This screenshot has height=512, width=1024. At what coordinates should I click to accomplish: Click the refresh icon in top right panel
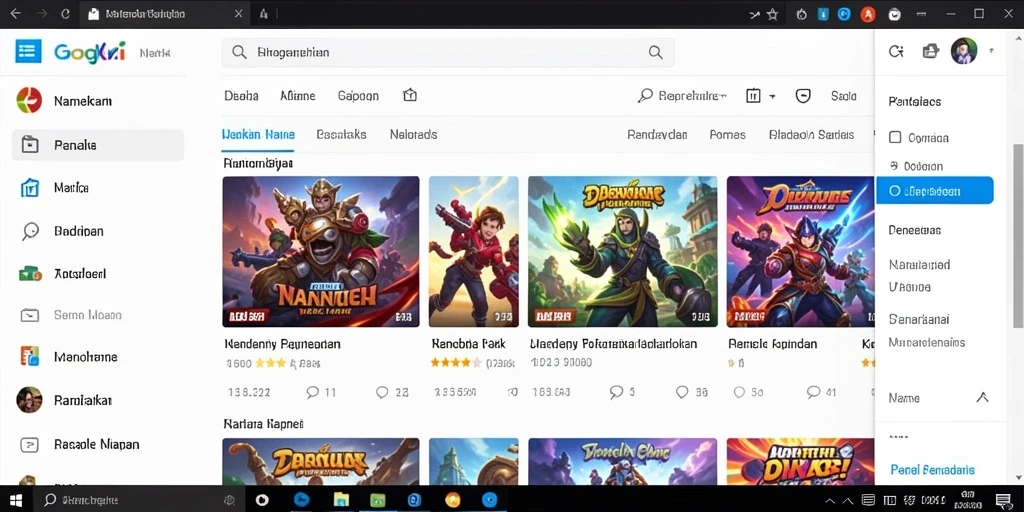tap(896, 52)
